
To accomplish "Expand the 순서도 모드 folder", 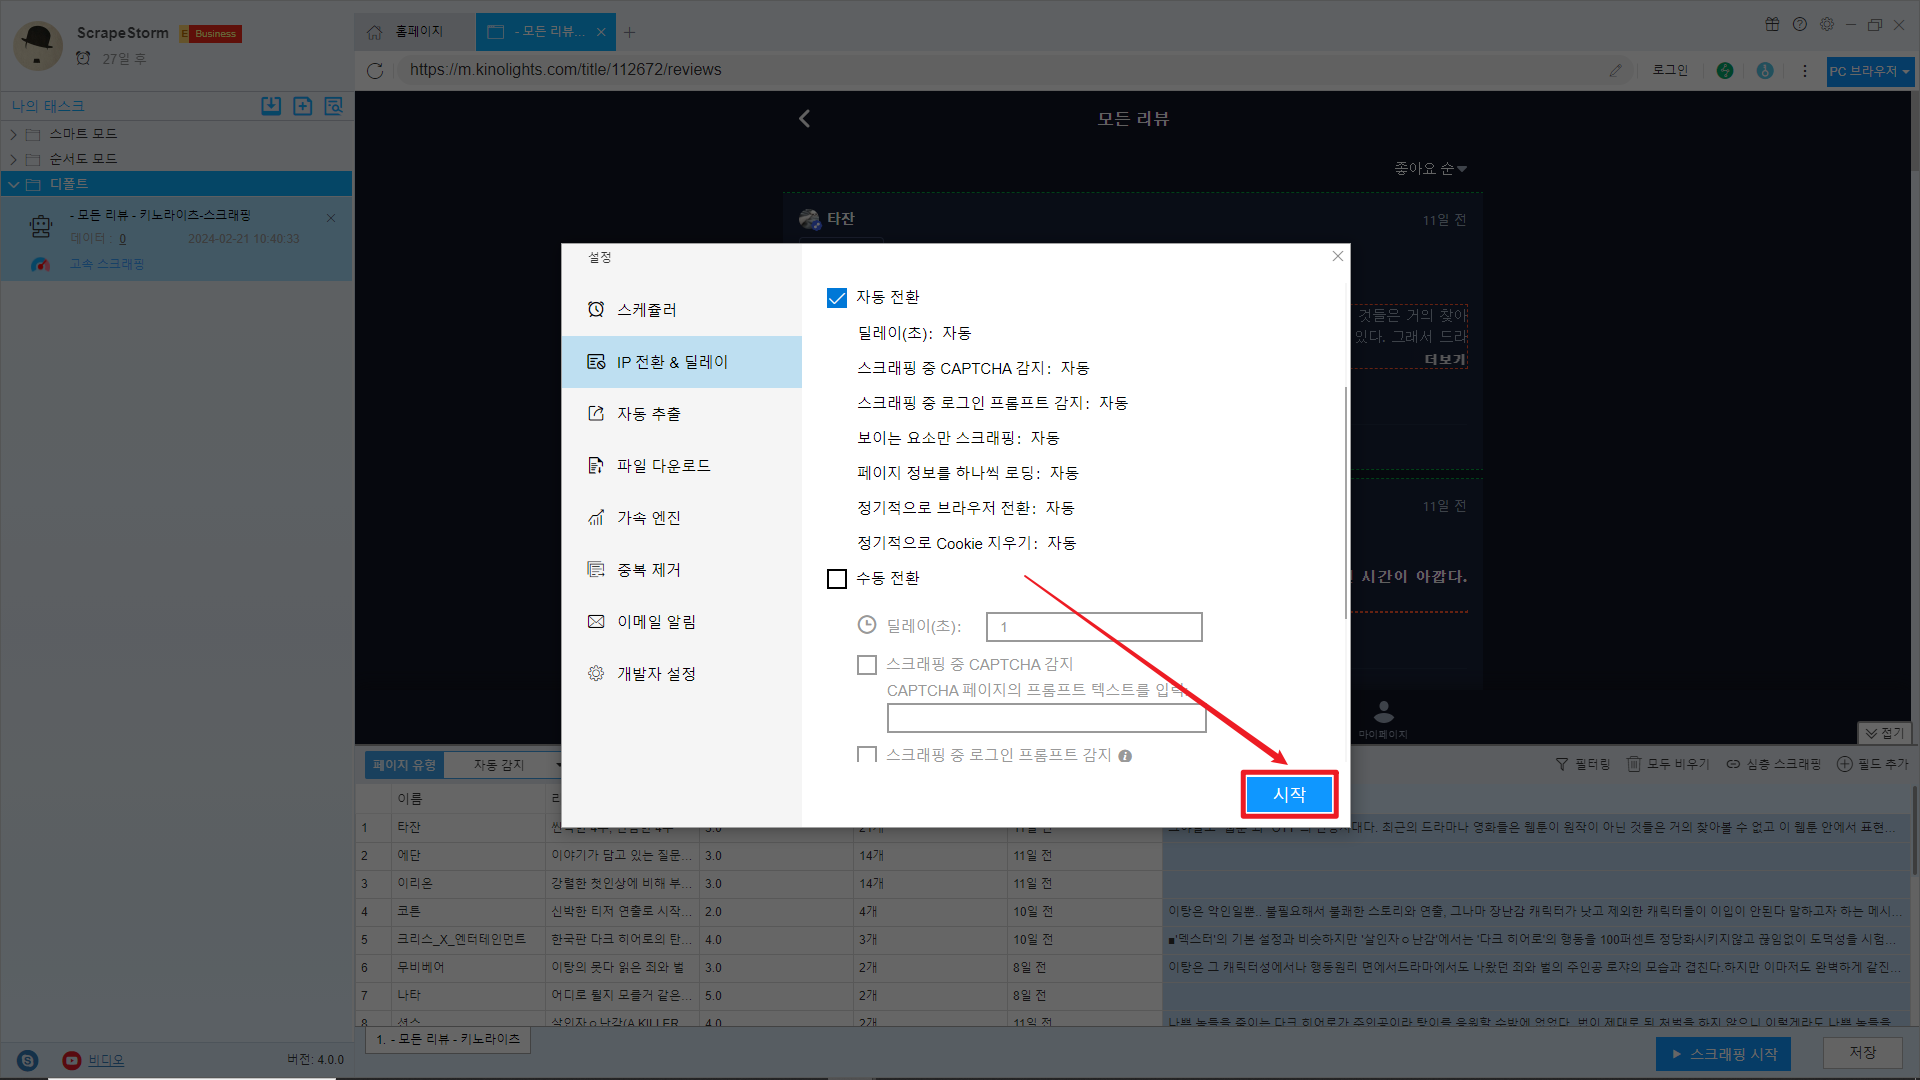I will (14, 159).
